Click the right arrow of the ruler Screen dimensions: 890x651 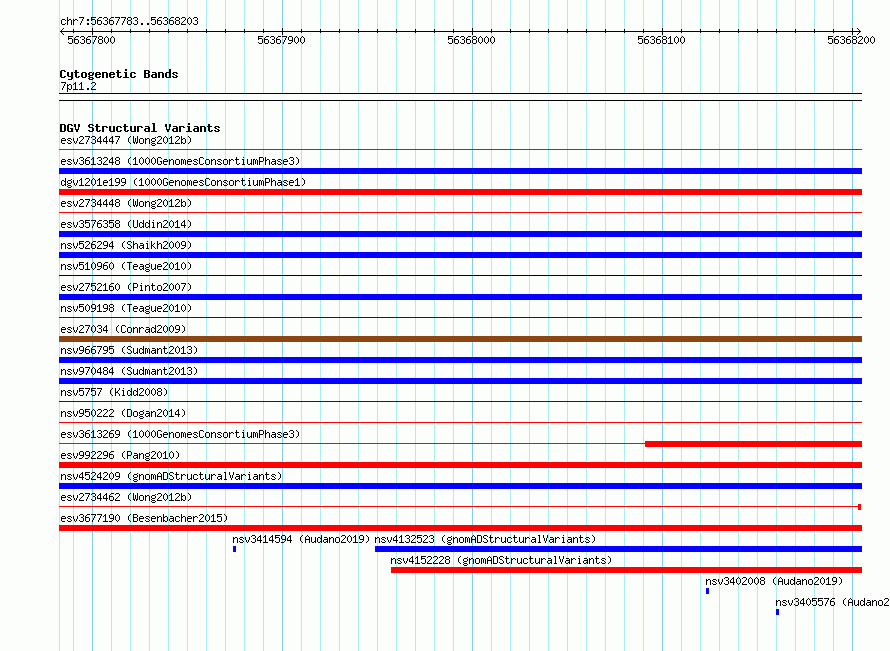pyautogui.click(x=859, y=32)
